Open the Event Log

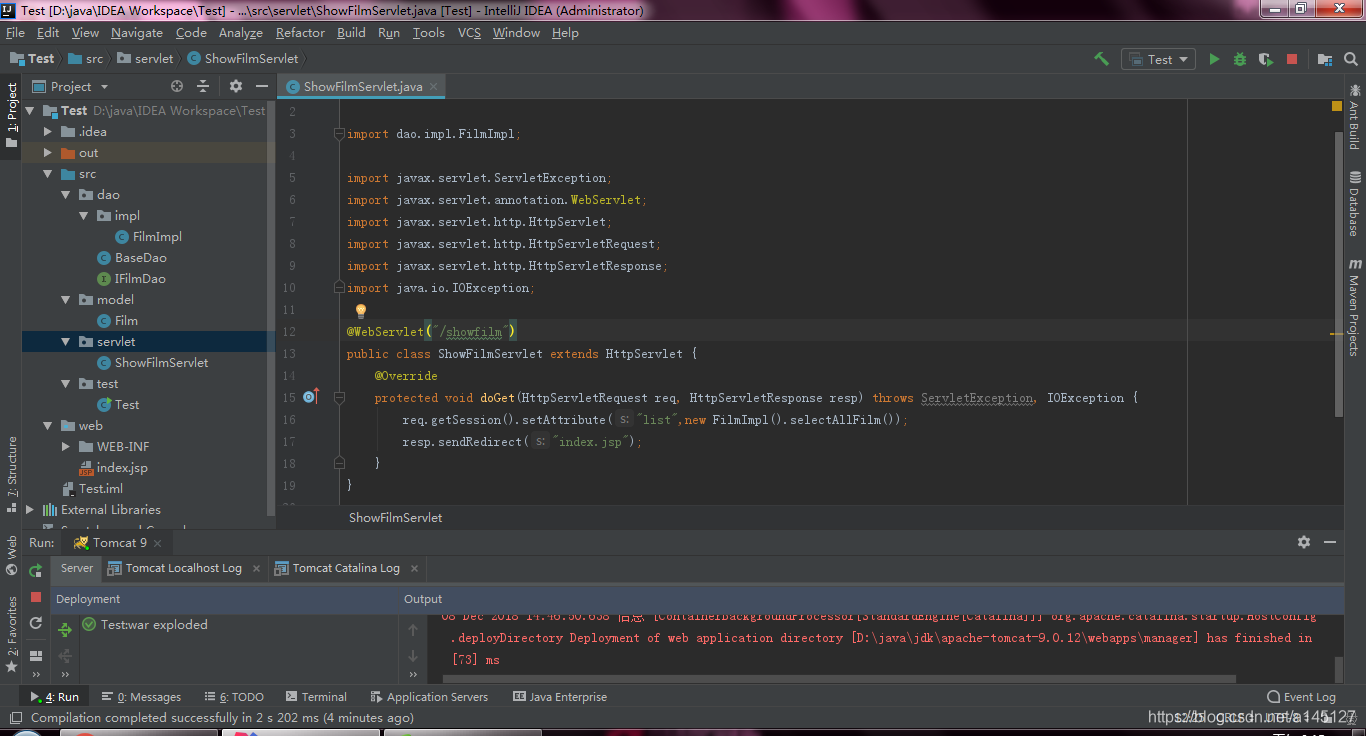[x=1300, y=697]
